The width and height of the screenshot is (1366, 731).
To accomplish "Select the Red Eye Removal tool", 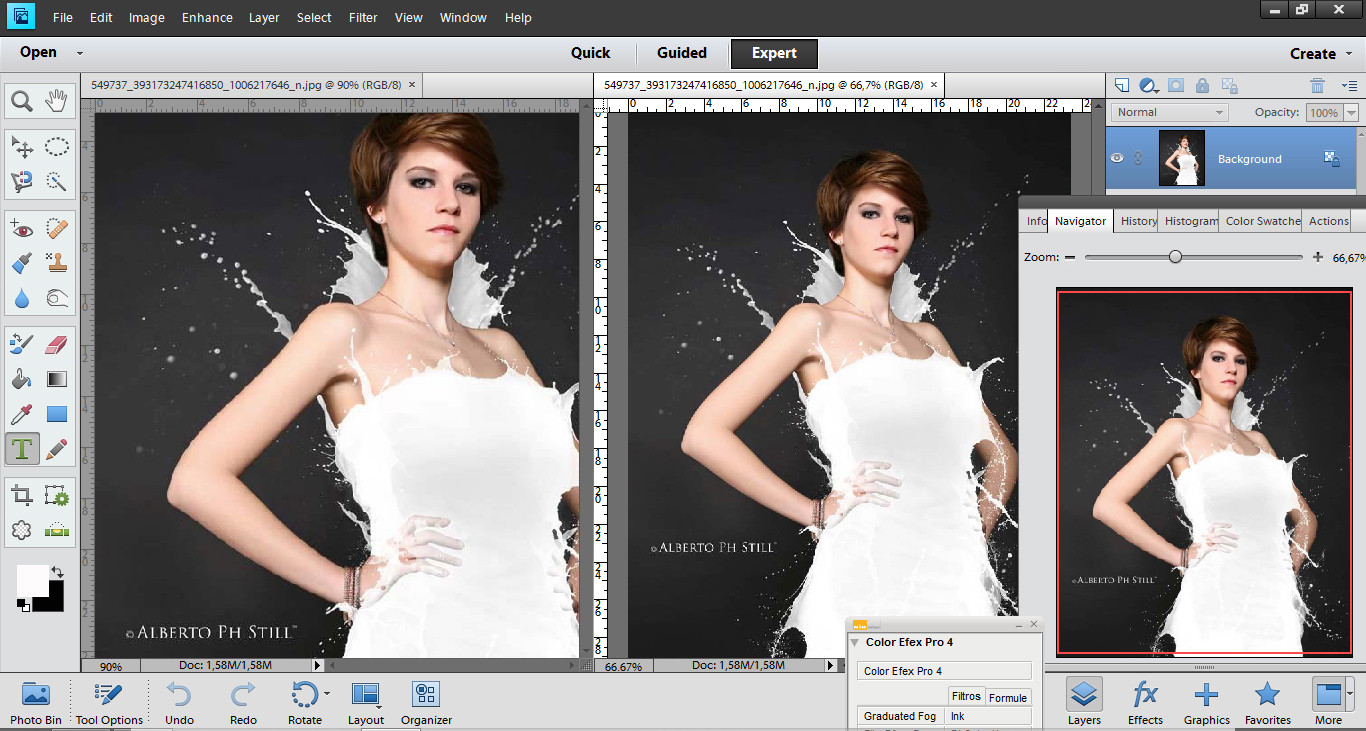I will pyautogui.click(x=22, y=229).
